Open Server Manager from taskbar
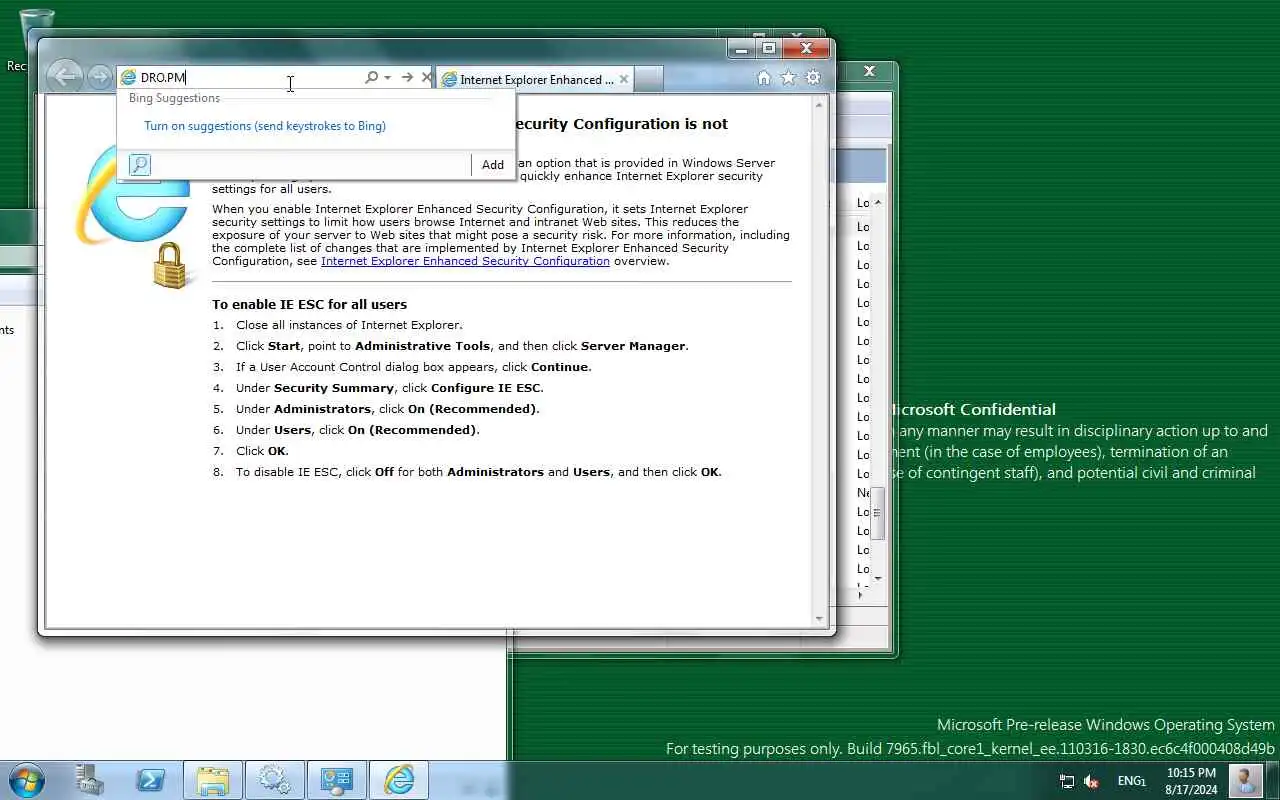 click(x=90, y=780)
